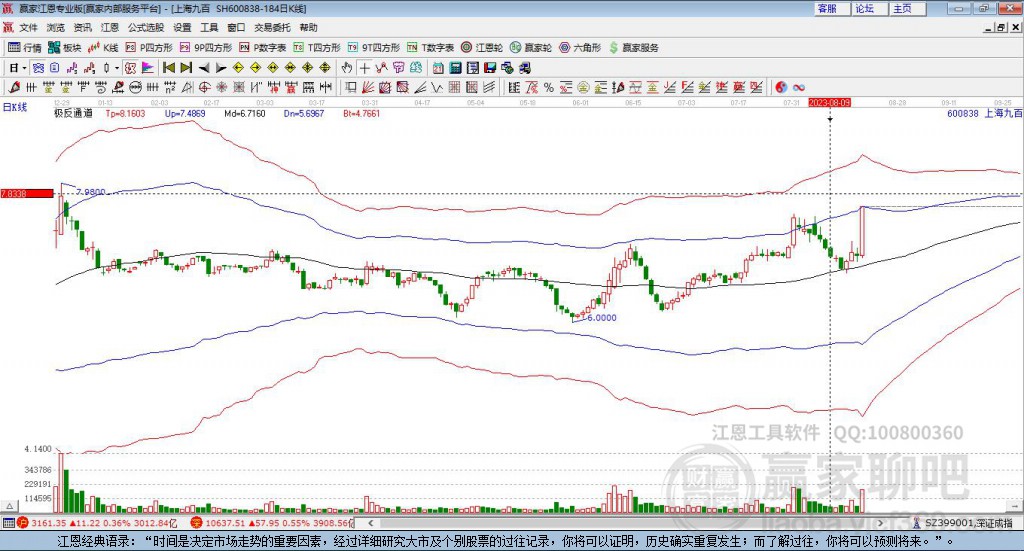
Task: Jump to first bar with skip-left icon
Action: pos(168,68)
